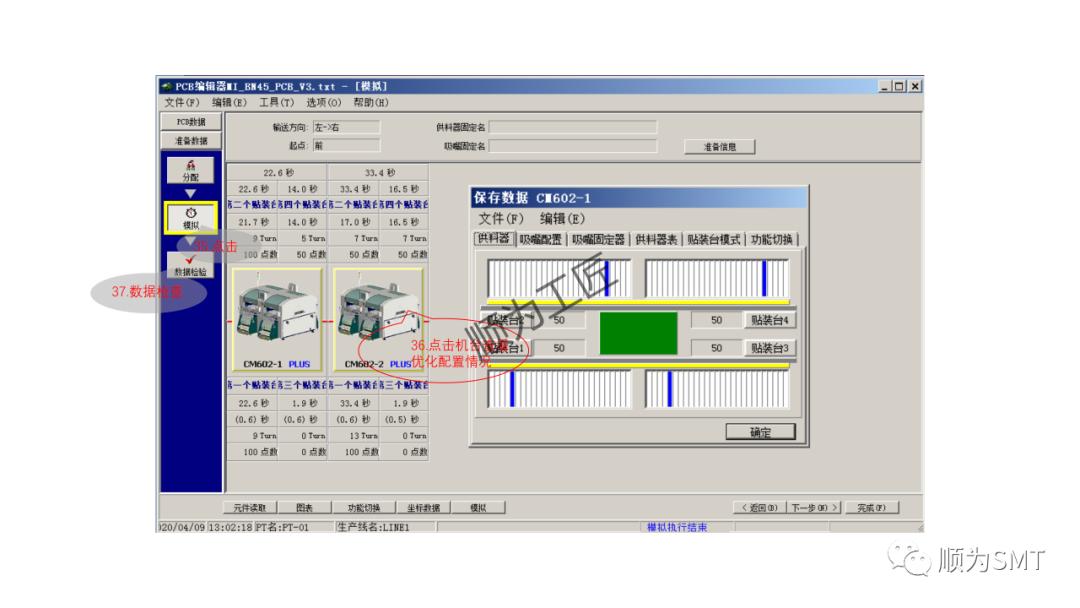
Task: Click the 贴装台2 button
Action: (x=506, y=320)
